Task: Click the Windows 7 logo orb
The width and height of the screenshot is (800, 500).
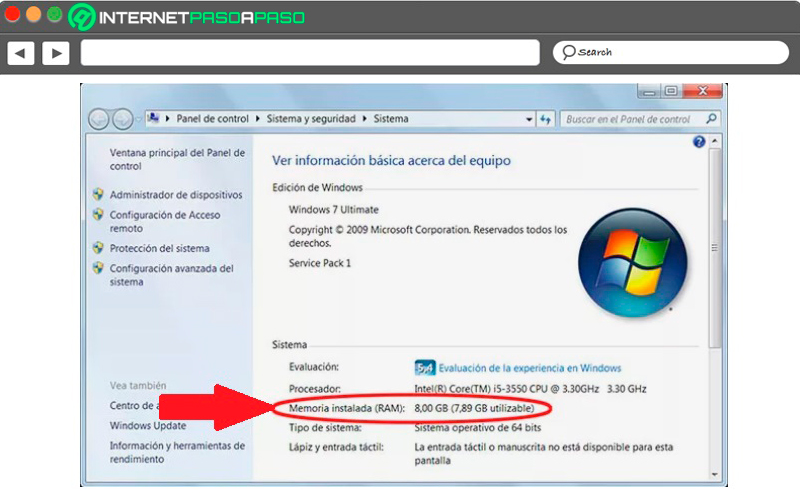Action: [x=633, y=262]
